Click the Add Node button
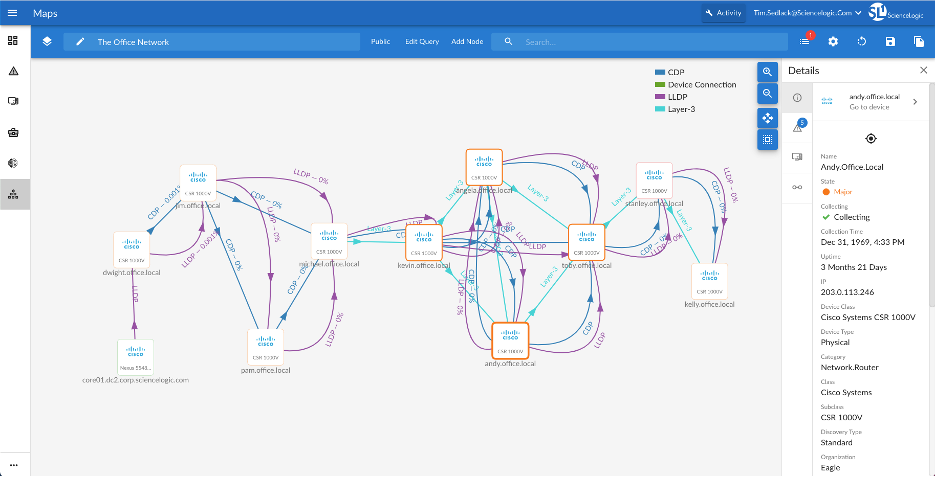Screen dimensions: 936x481 (x=467, y=42)
